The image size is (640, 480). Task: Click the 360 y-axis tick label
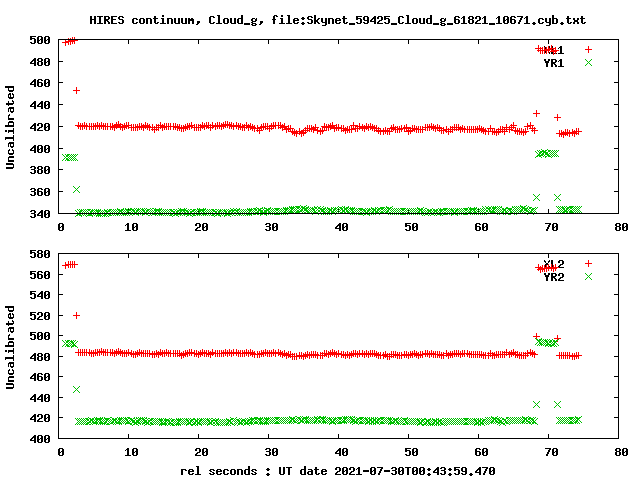(40, 192)
